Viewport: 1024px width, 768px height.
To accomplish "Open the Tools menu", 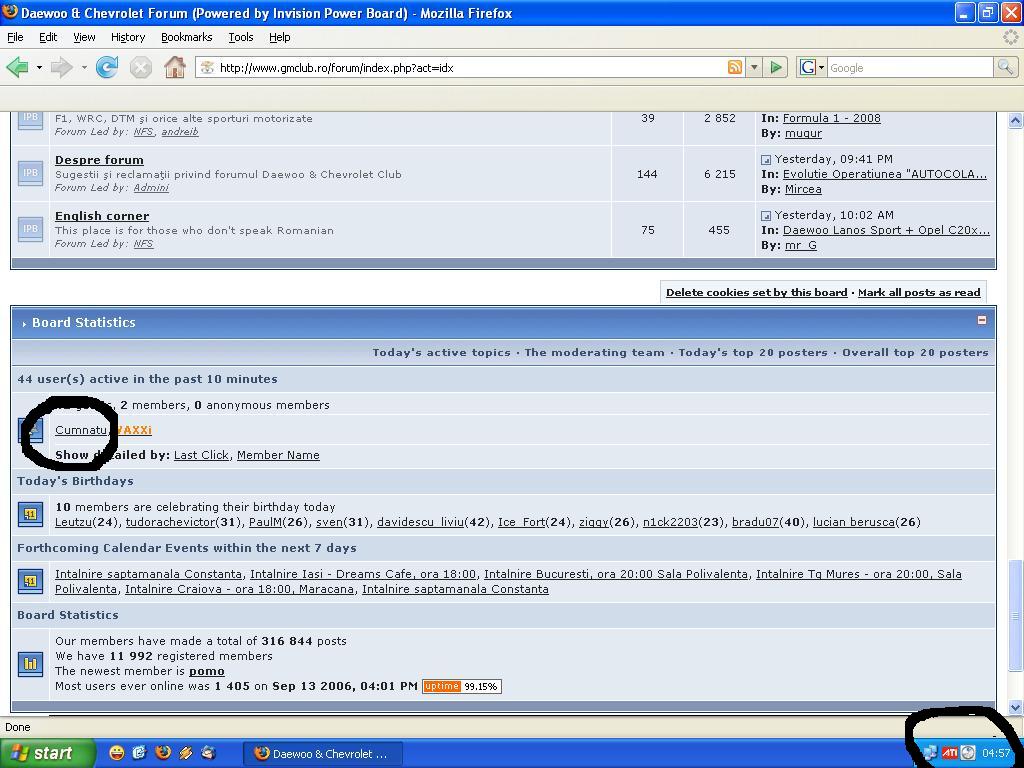I will (241, 37).
